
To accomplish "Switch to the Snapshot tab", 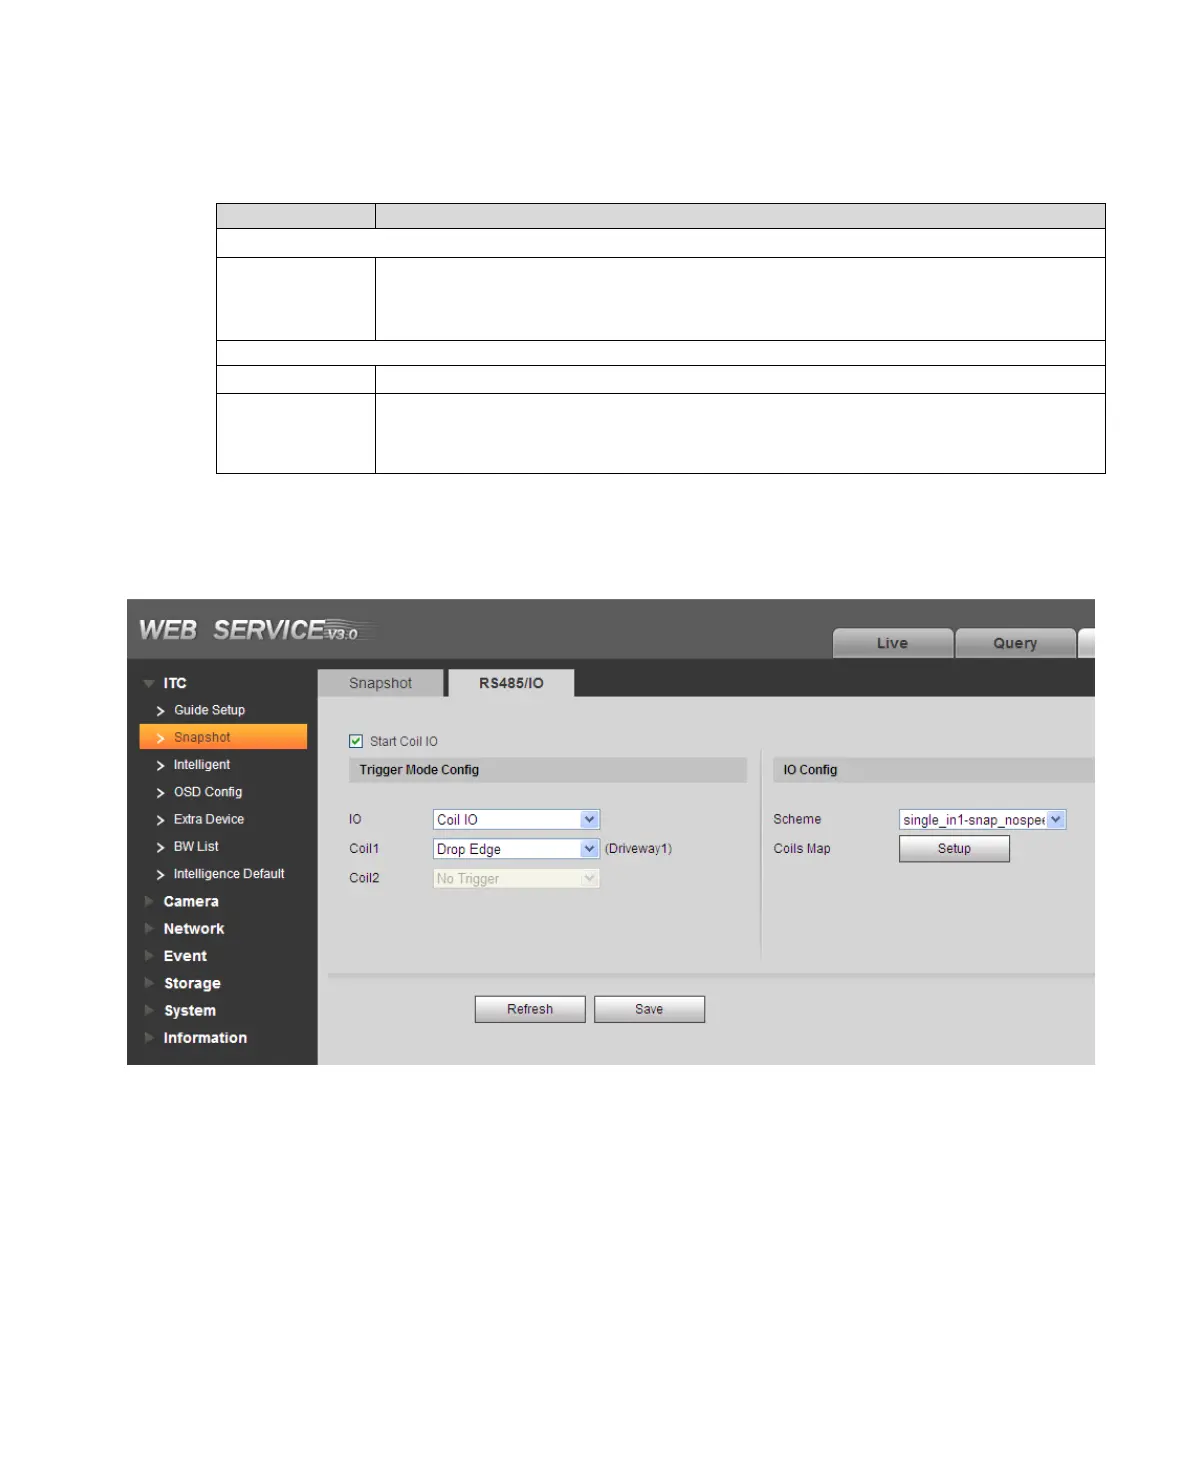I will click(x=380, y=683).
